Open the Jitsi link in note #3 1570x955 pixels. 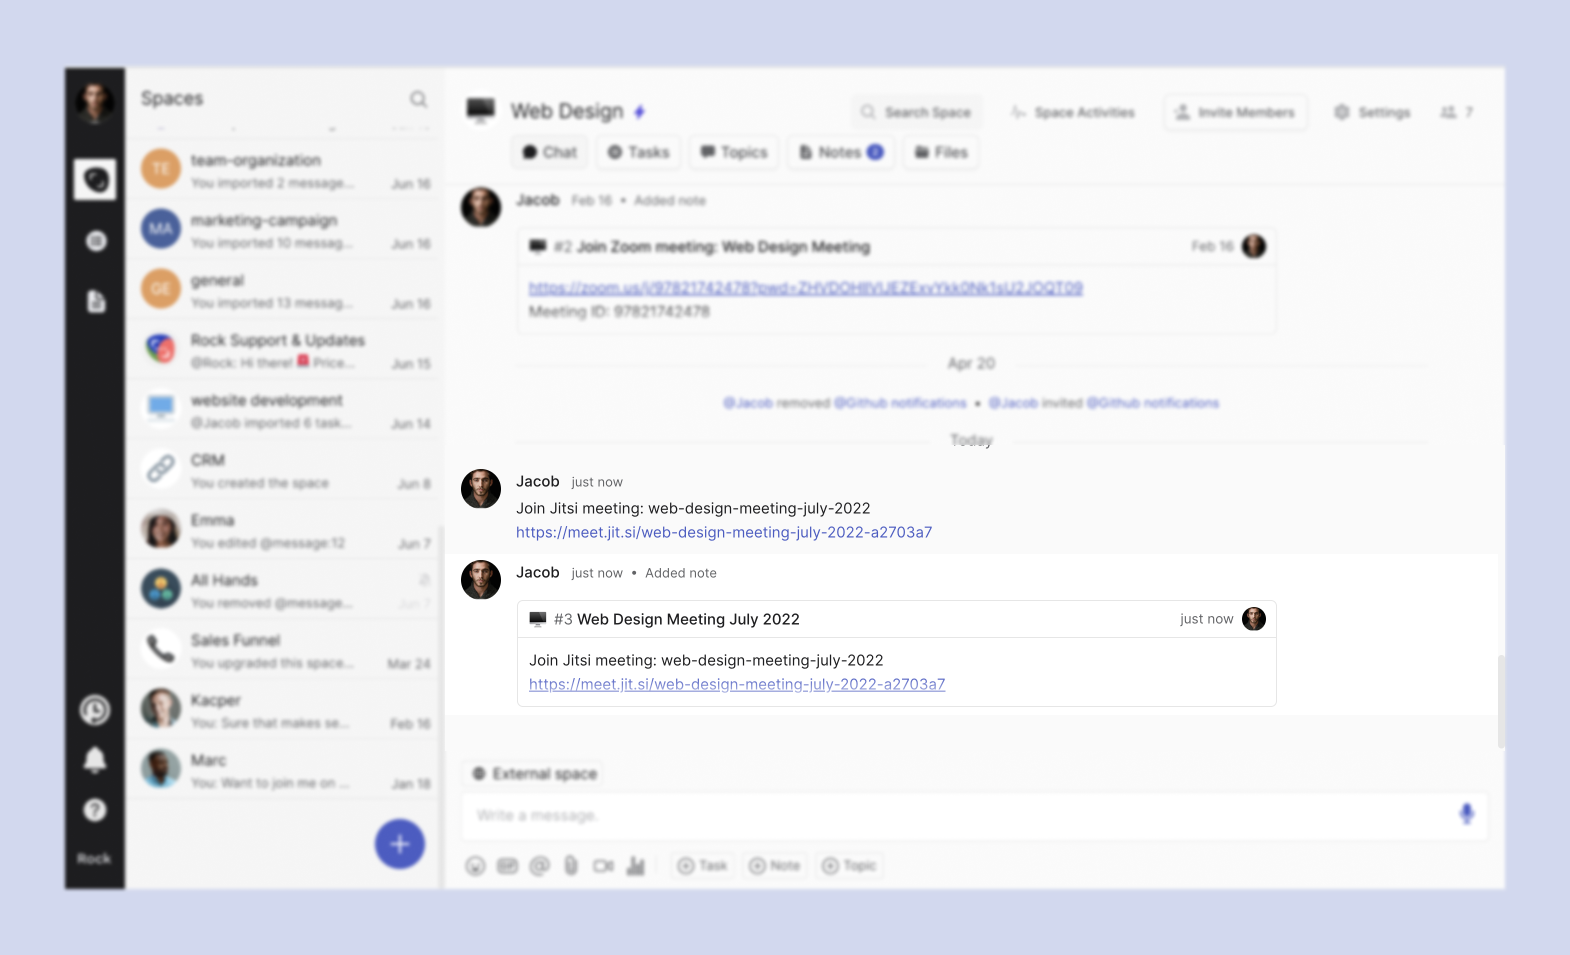[737, 685]
